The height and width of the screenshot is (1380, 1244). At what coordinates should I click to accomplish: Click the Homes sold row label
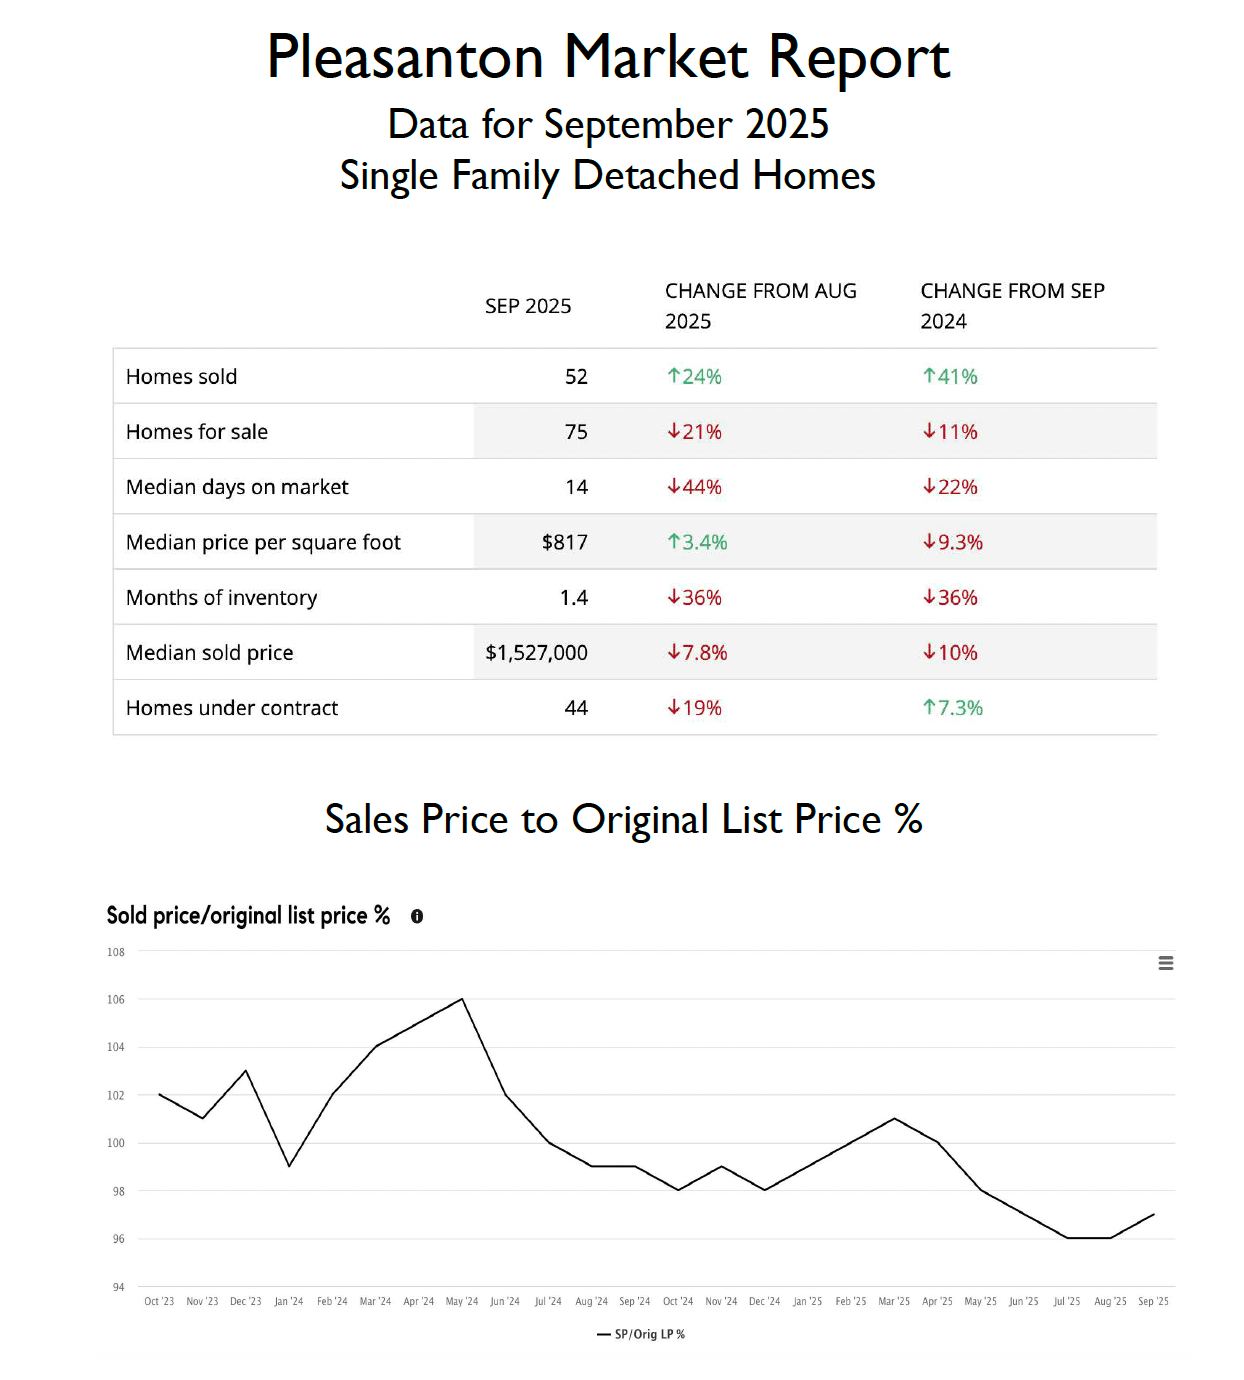point(182,377)
